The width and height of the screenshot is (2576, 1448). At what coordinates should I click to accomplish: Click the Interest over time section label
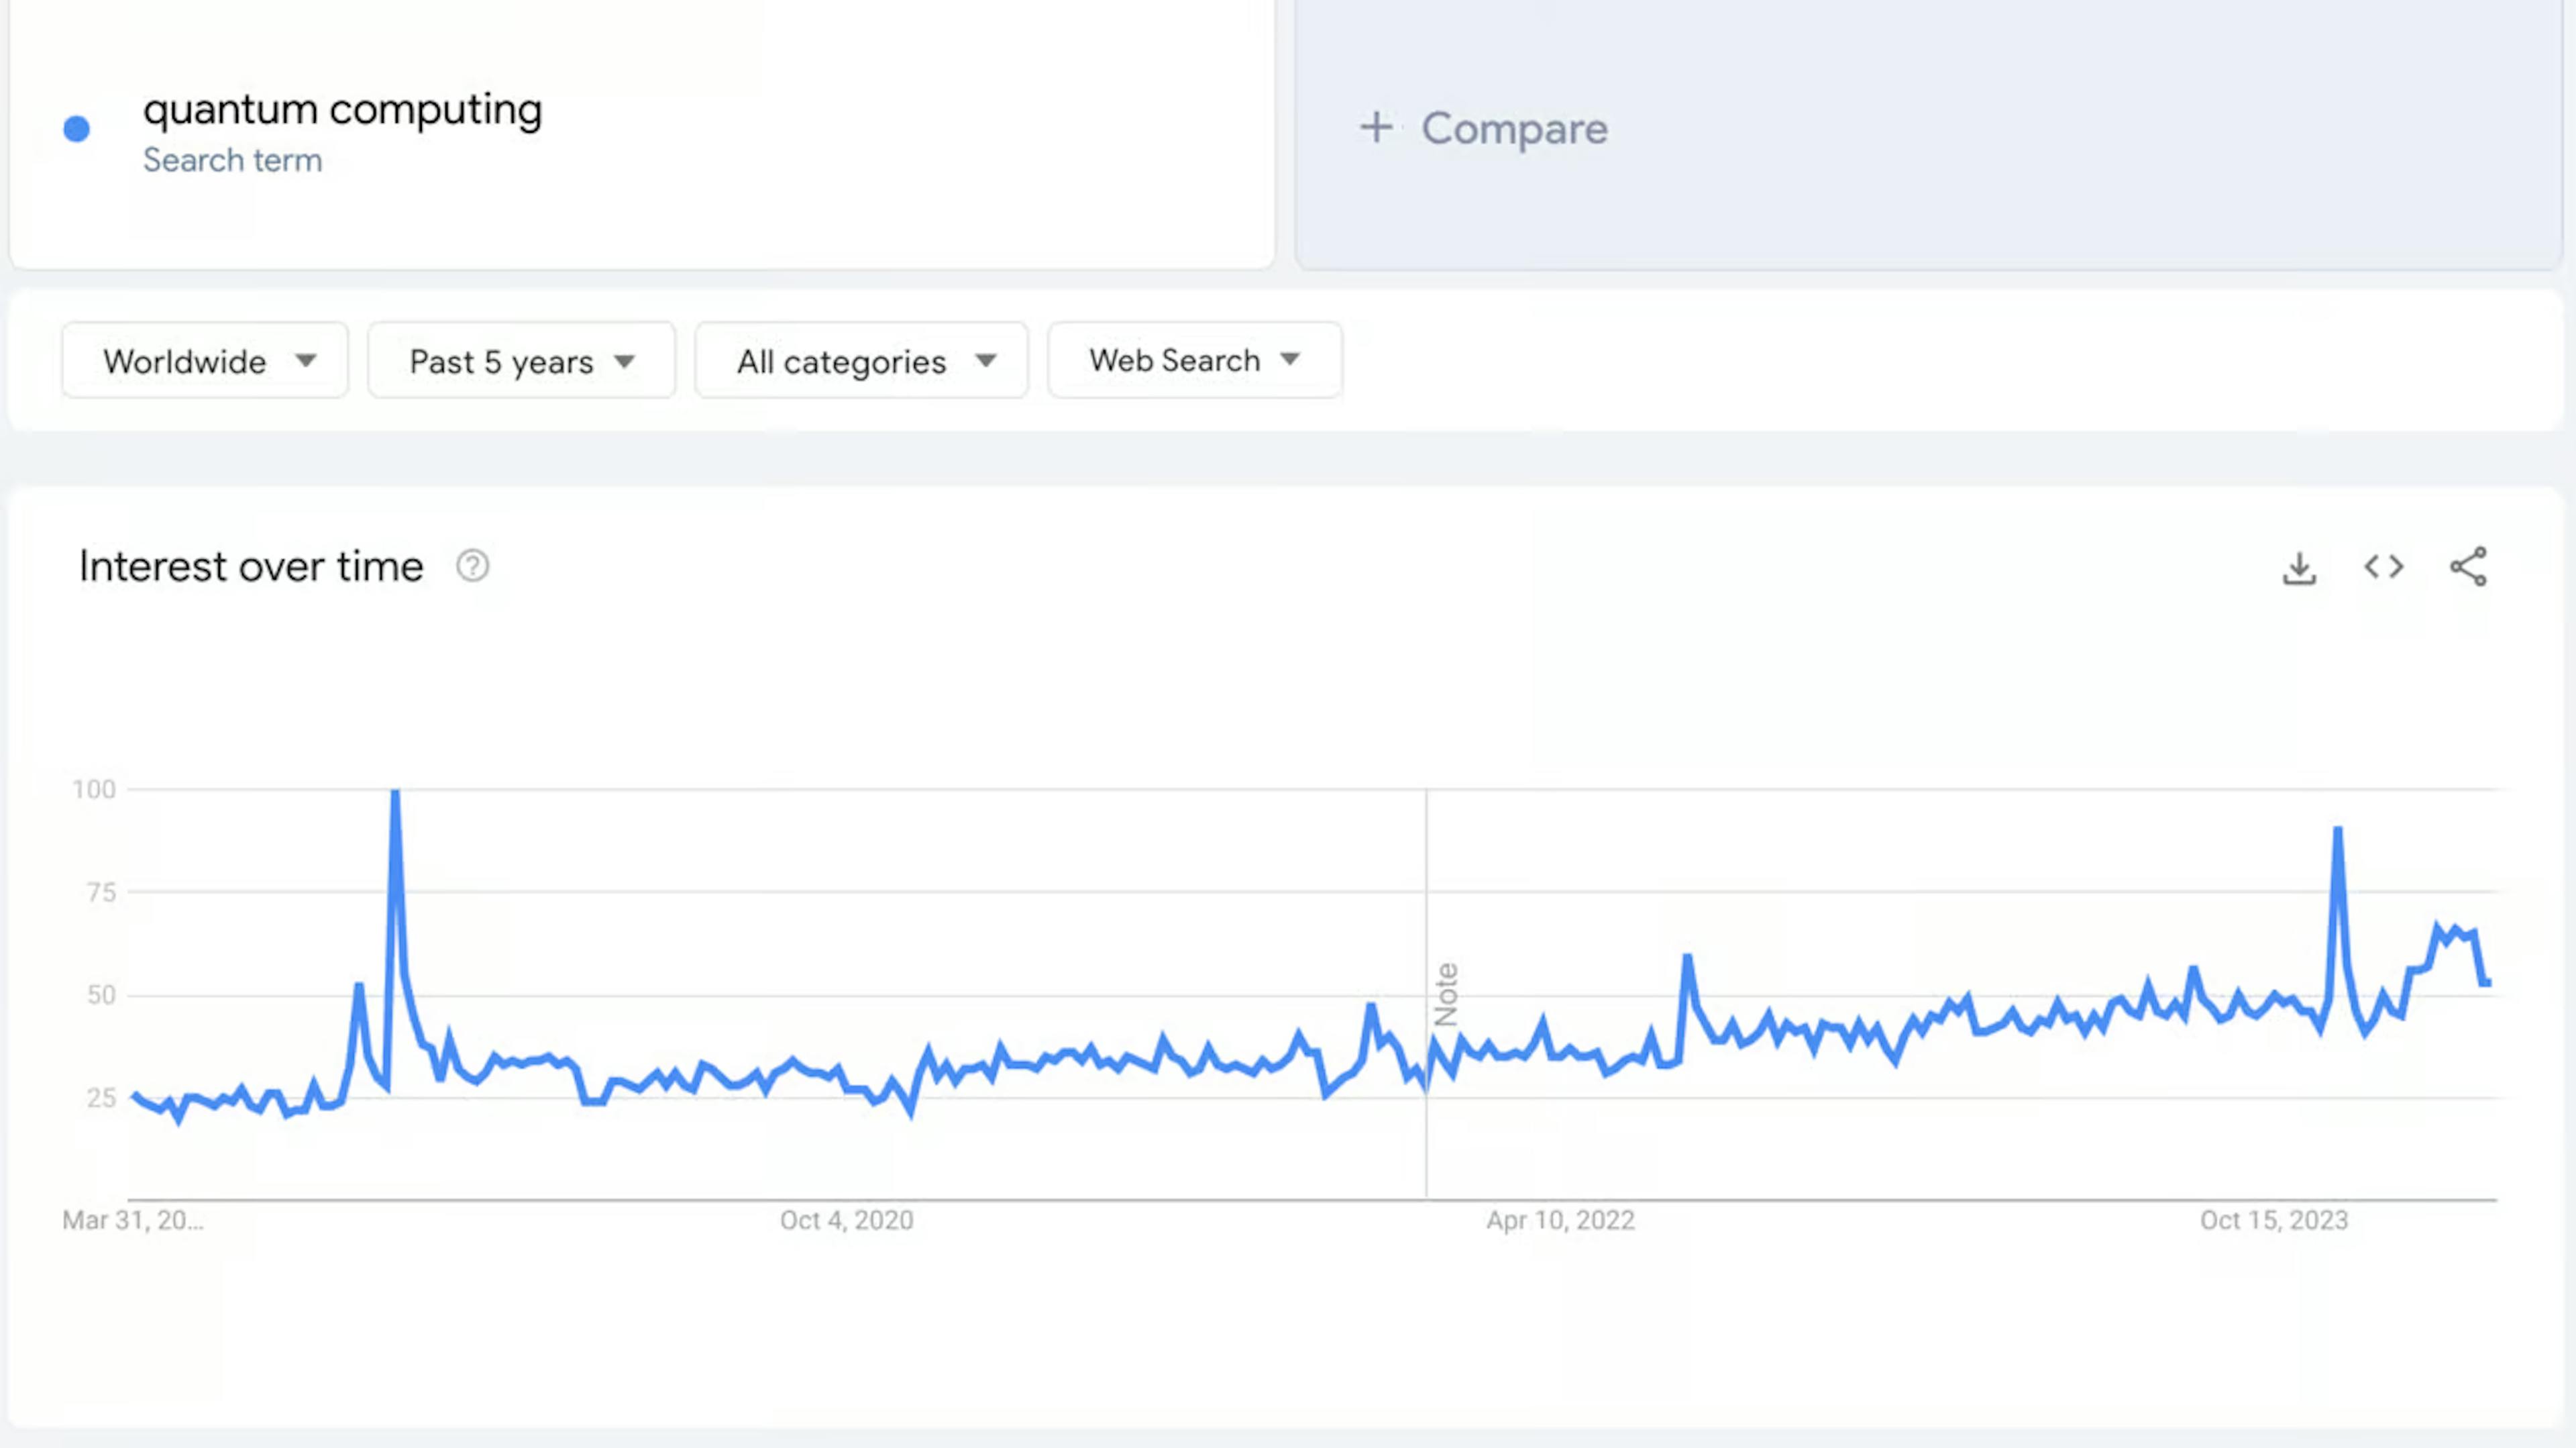(252, 566)
